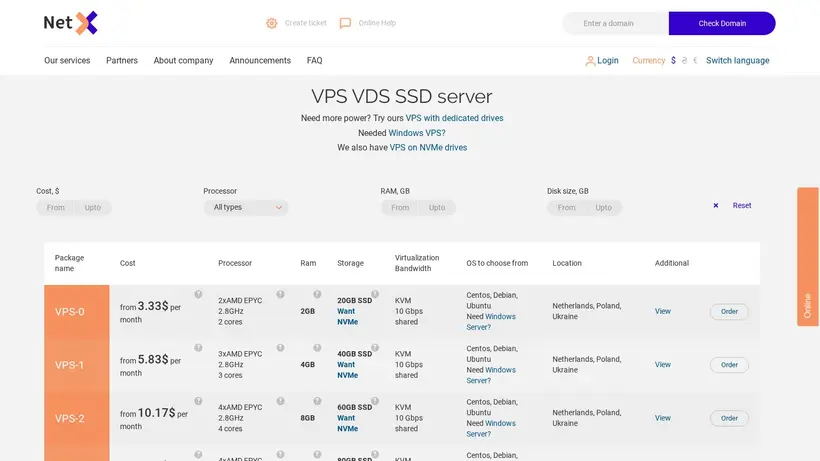Click the Login user icon
This screenshot has height=461, width=820.
click(590, 61)
